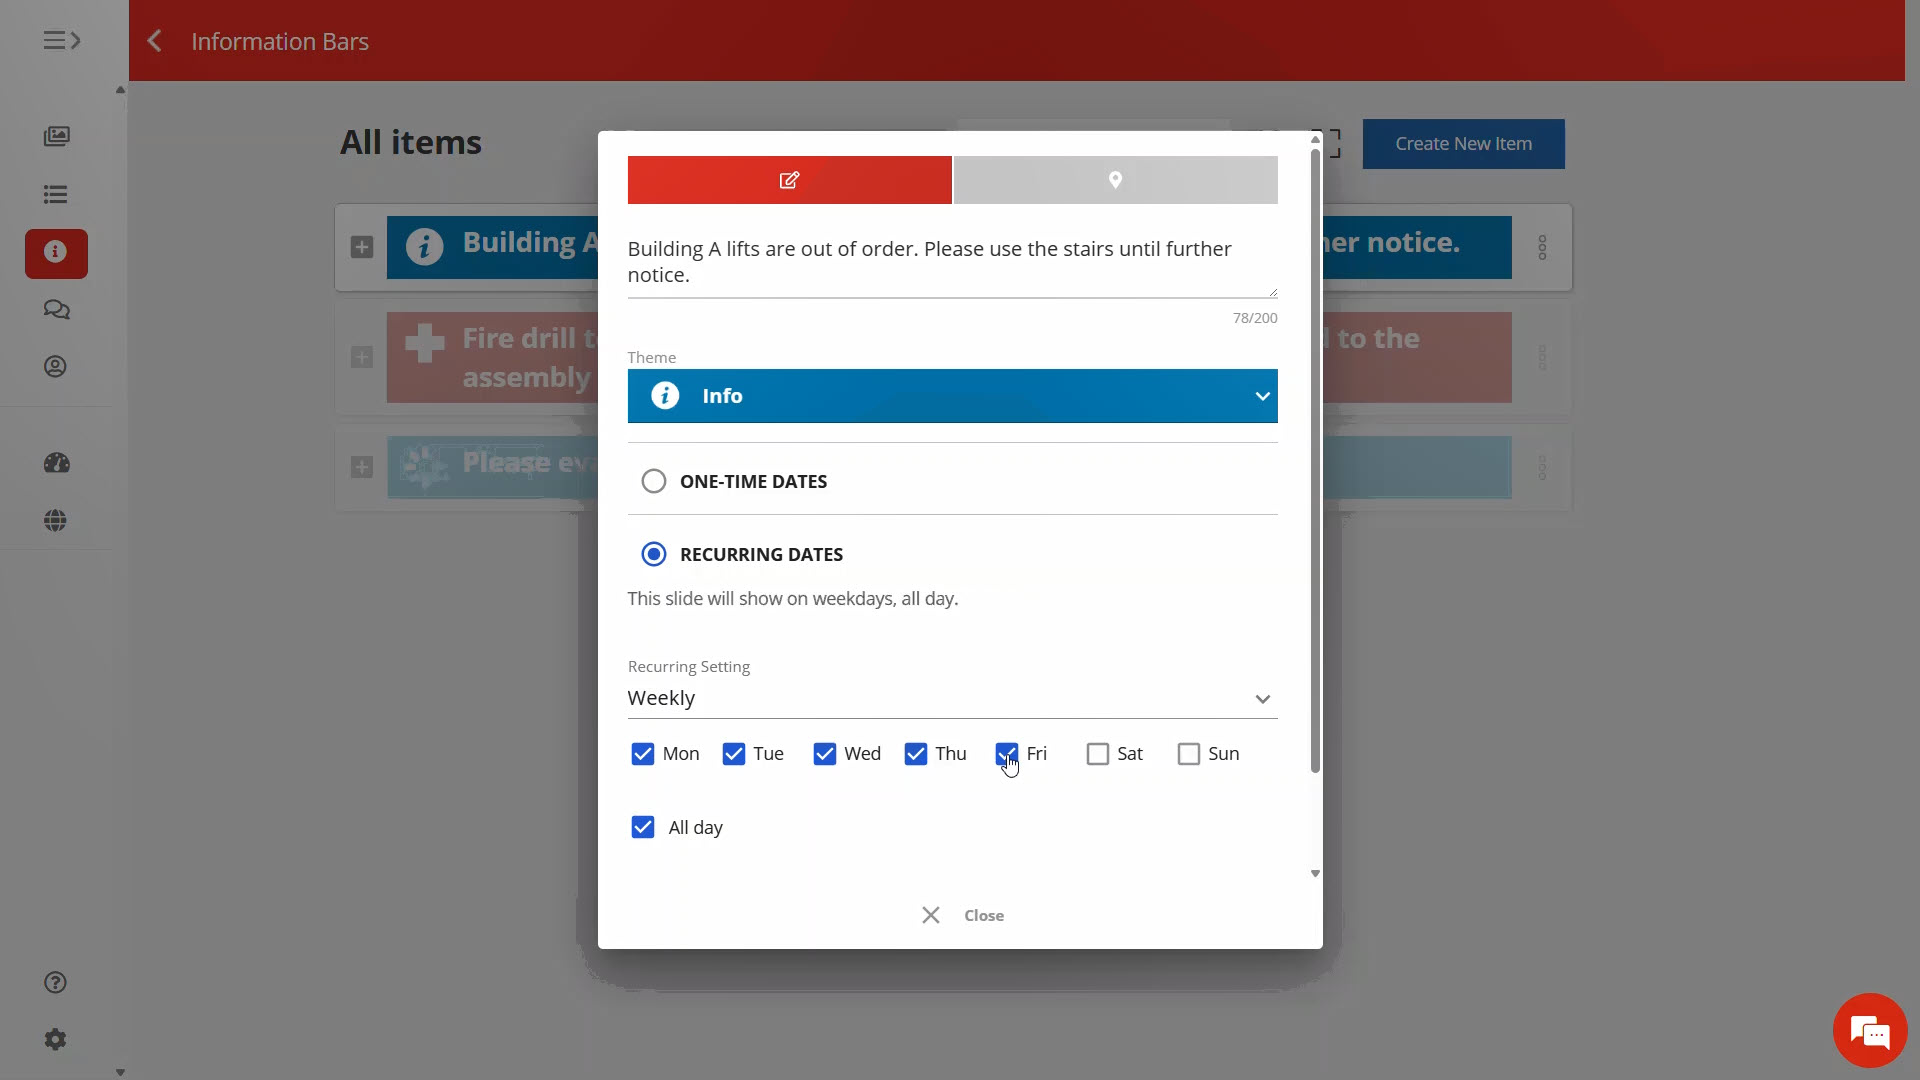Uncheck the All day checkbox
This screenshot has width=1920, height=1080.
[643, 827]
